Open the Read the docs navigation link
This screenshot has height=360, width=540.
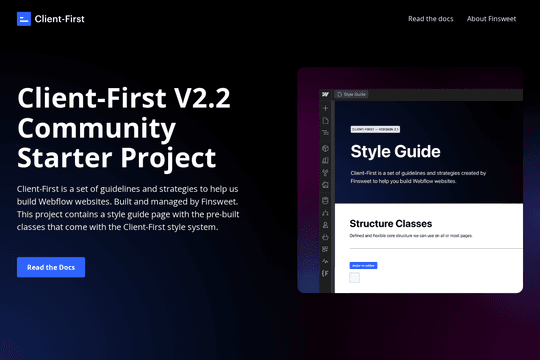[430, 19]
